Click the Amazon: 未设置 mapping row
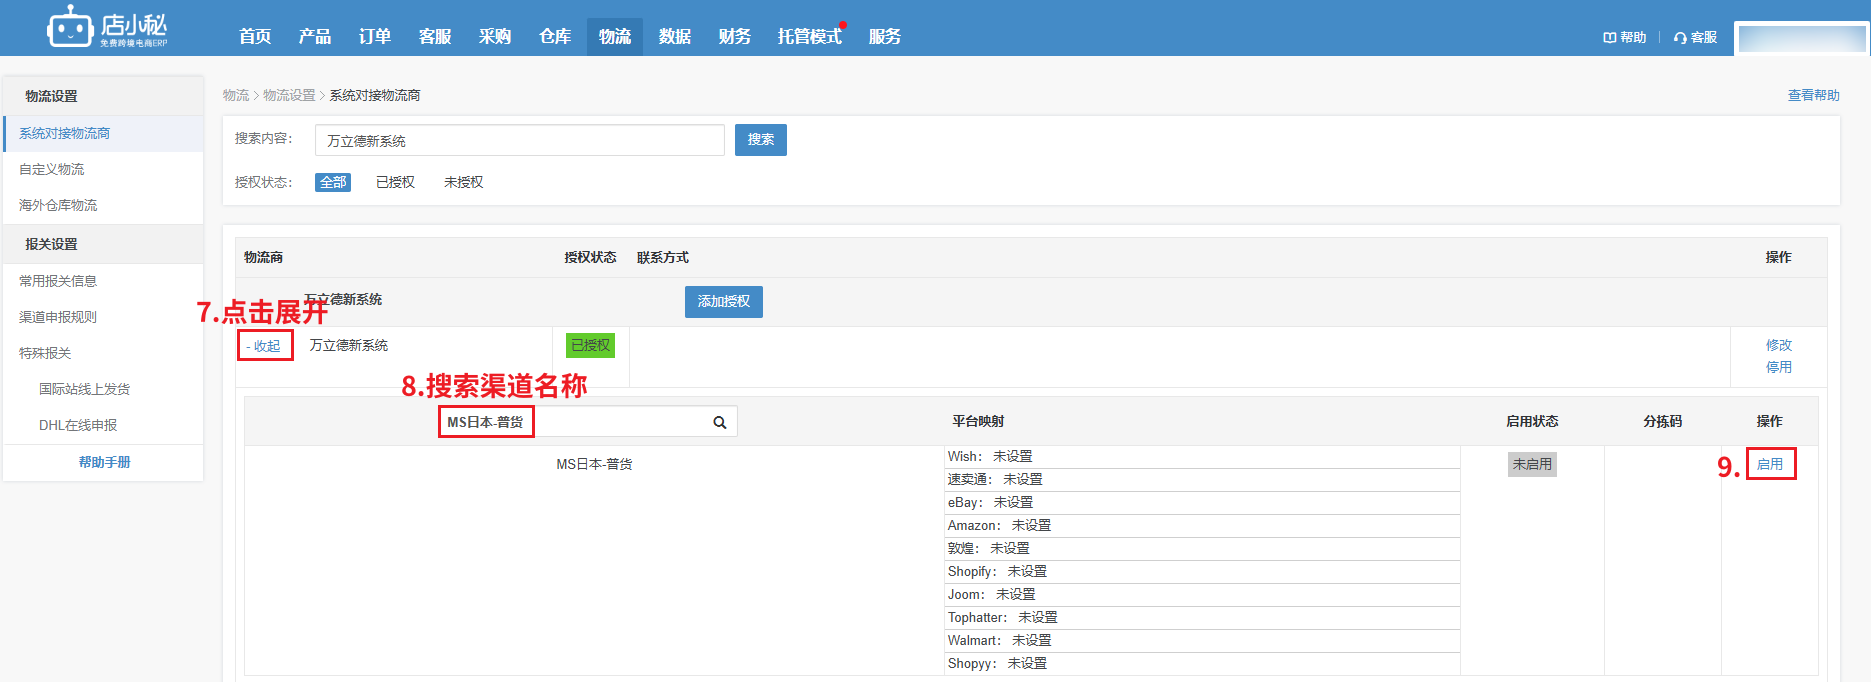The width and height of the screenshot is (1871, 682). pos(1202,526)
